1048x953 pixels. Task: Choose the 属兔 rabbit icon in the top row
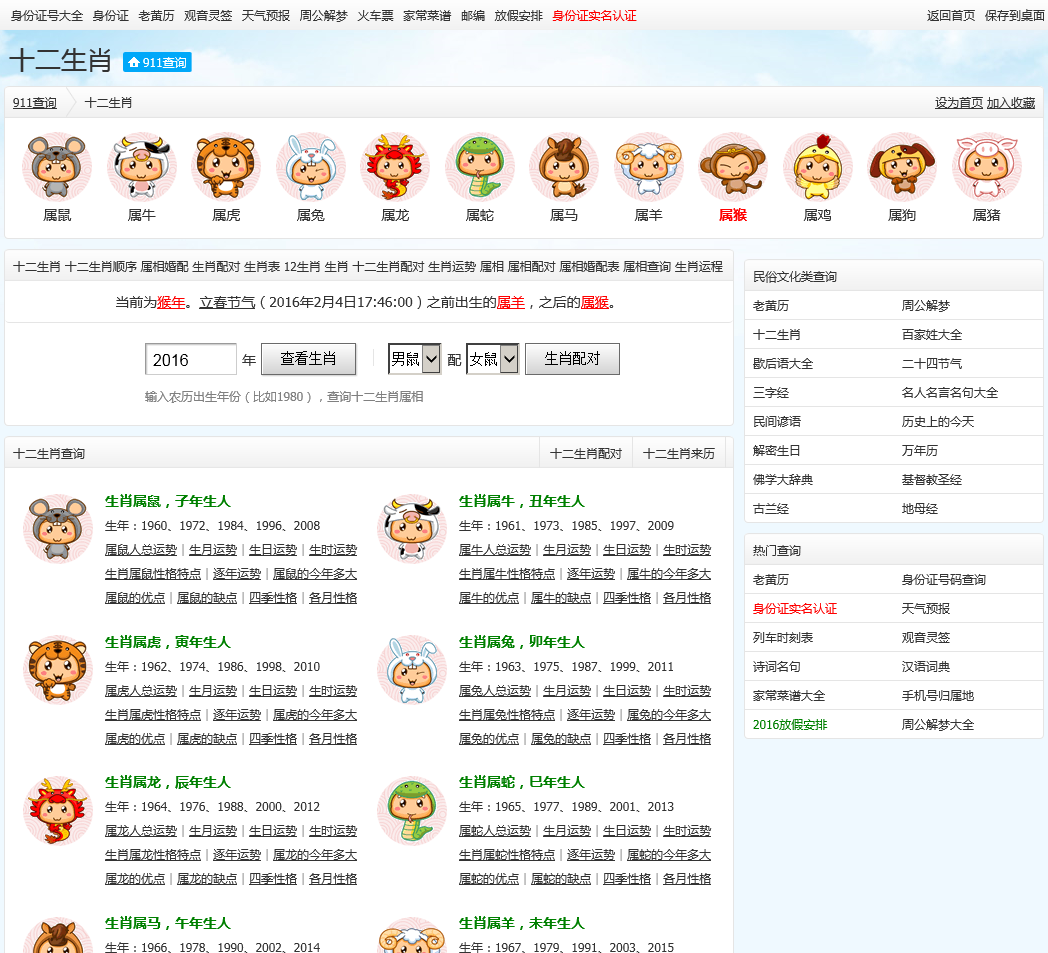[311, 166]
